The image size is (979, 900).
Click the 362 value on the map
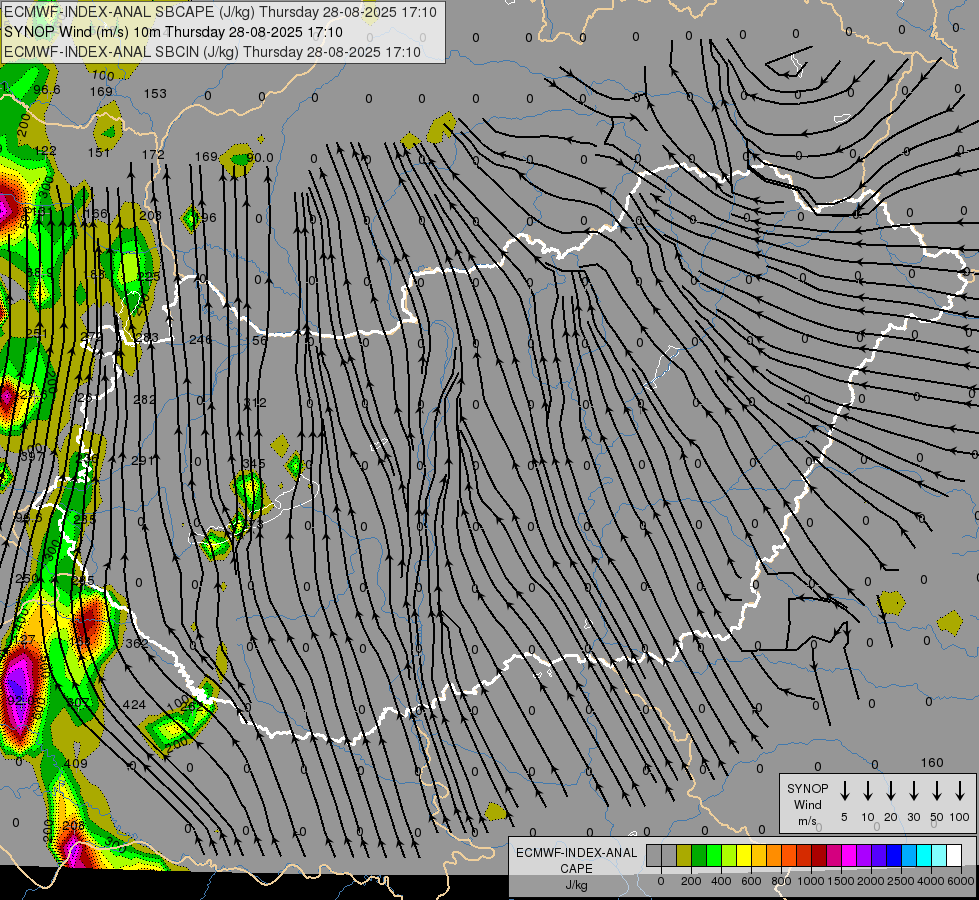click(137, 643)
